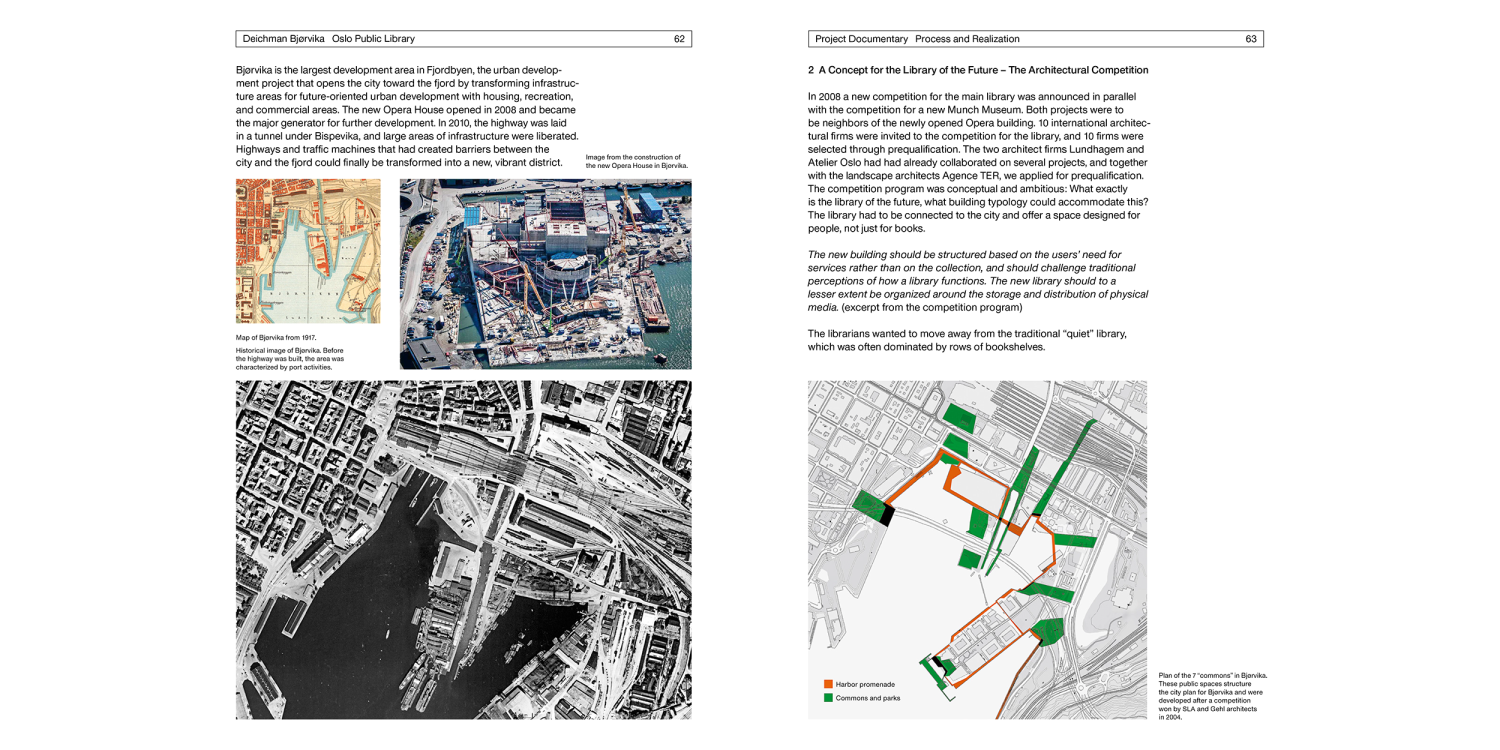Click the 1917 Bjørvika map image

pos(308,251)
